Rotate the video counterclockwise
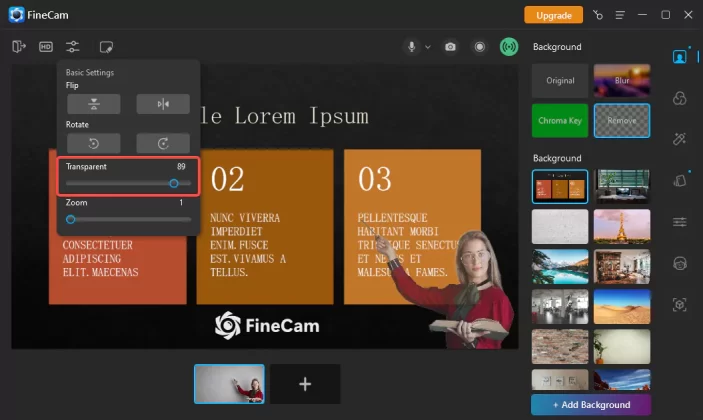Image resolution: width=703 pixels, height=420 pixels. [94, 143]
